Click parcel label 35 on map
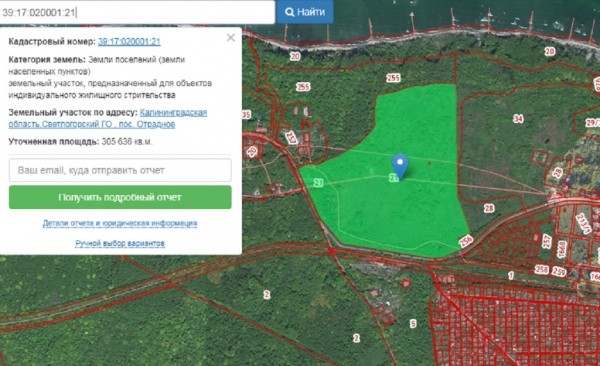Viewport: 600px width, 366px height. pyautogui.click(x=246, y=114)
